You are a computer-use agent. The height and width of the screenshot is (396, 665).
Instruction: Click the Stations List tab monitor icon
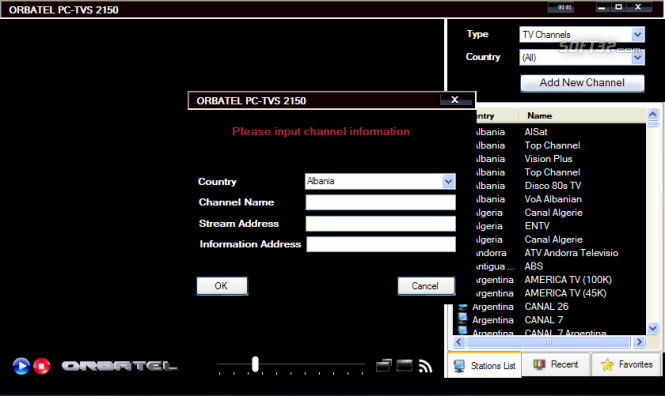coord(459,366)
